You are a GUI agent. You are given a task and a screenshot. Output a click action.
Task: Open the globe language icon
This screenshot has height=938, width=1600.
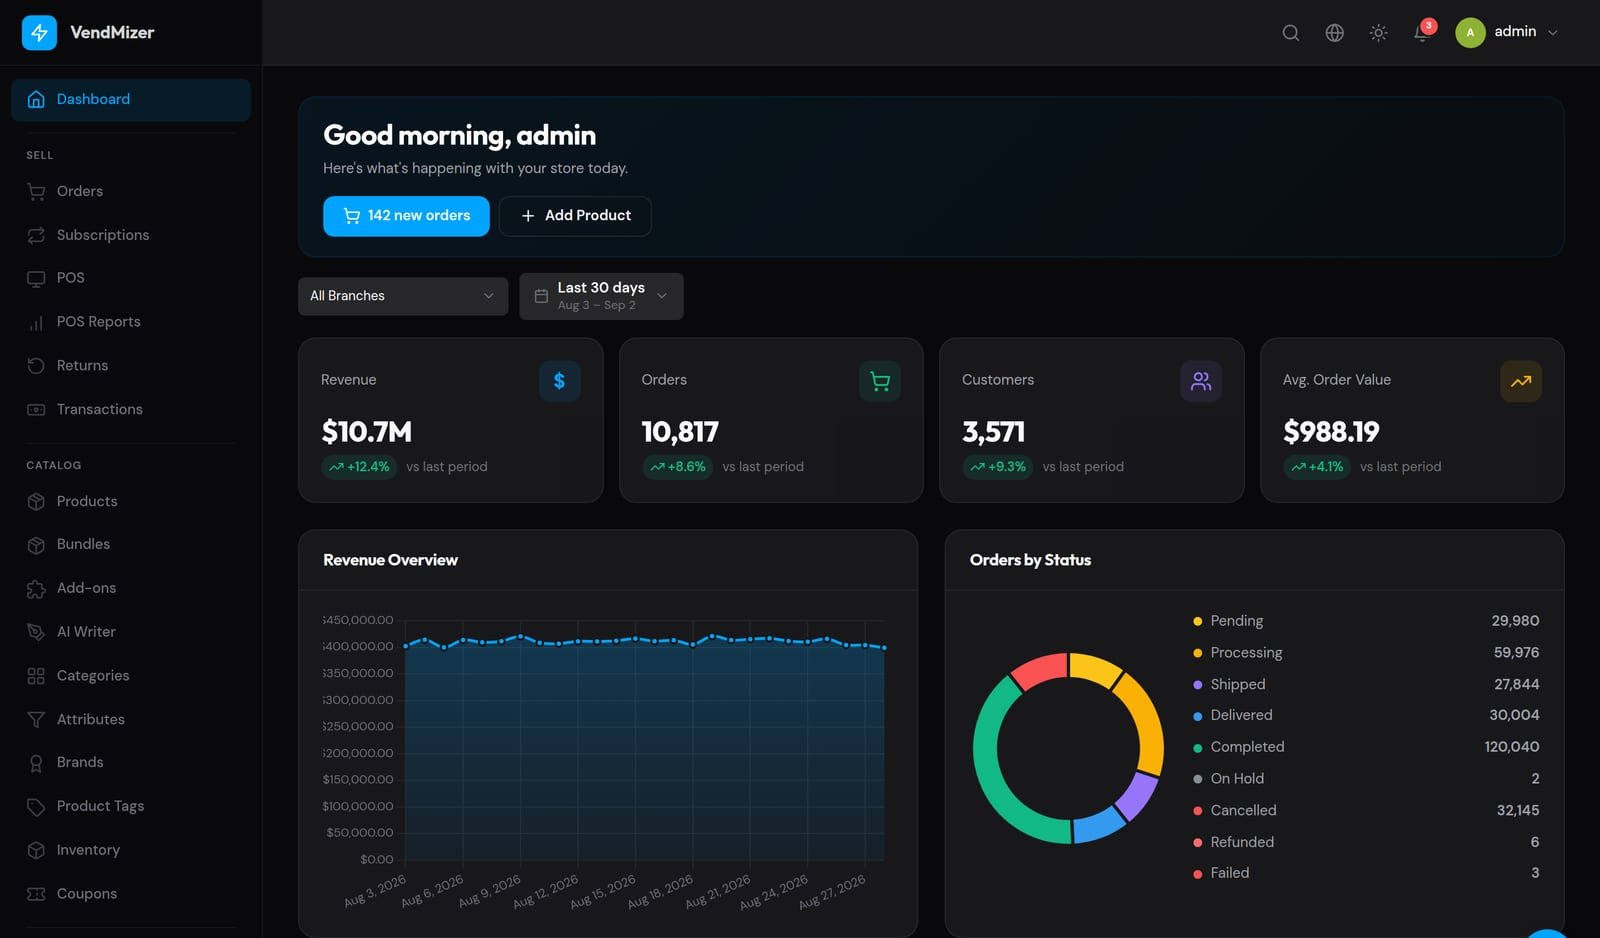tap(1335, 33)
